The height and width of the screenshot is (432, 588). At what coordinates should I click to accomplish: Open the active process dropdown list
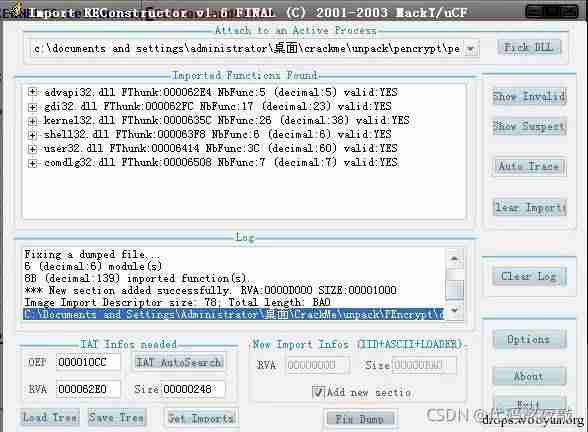[471, 49]
